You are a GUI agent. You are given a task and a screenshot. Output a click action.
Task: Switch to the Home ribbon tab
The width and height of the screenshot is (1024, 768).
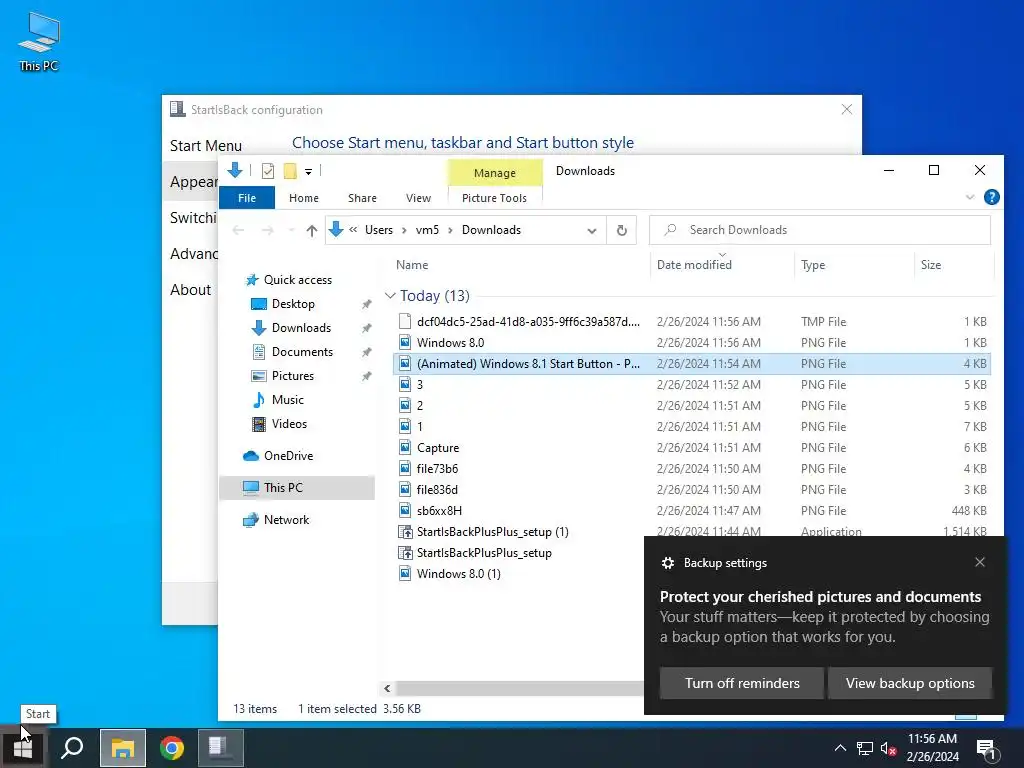click(304, 198)
